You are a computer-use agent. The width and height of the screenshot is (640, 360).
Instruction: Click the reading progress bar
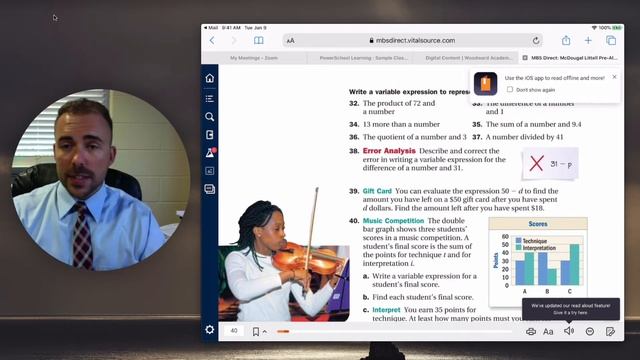tap(394, 332)
